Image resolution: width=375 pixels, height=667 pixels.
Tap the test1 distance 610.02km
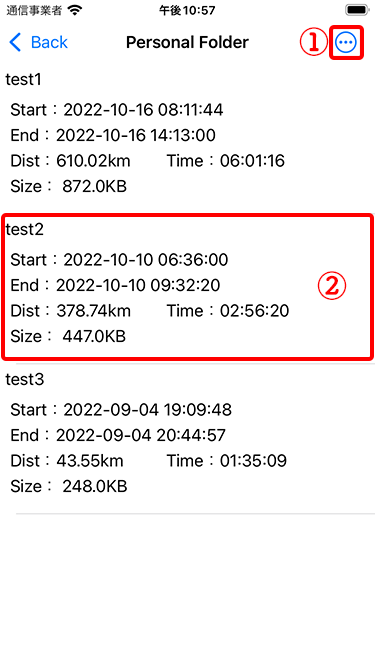93,161
